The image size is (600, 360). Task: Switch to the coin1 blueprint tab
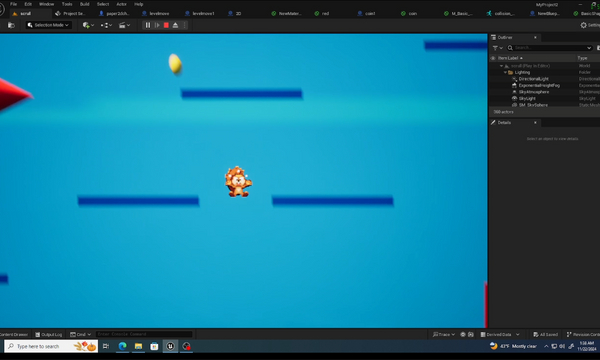pyautogui.click(x=367, y=13)
